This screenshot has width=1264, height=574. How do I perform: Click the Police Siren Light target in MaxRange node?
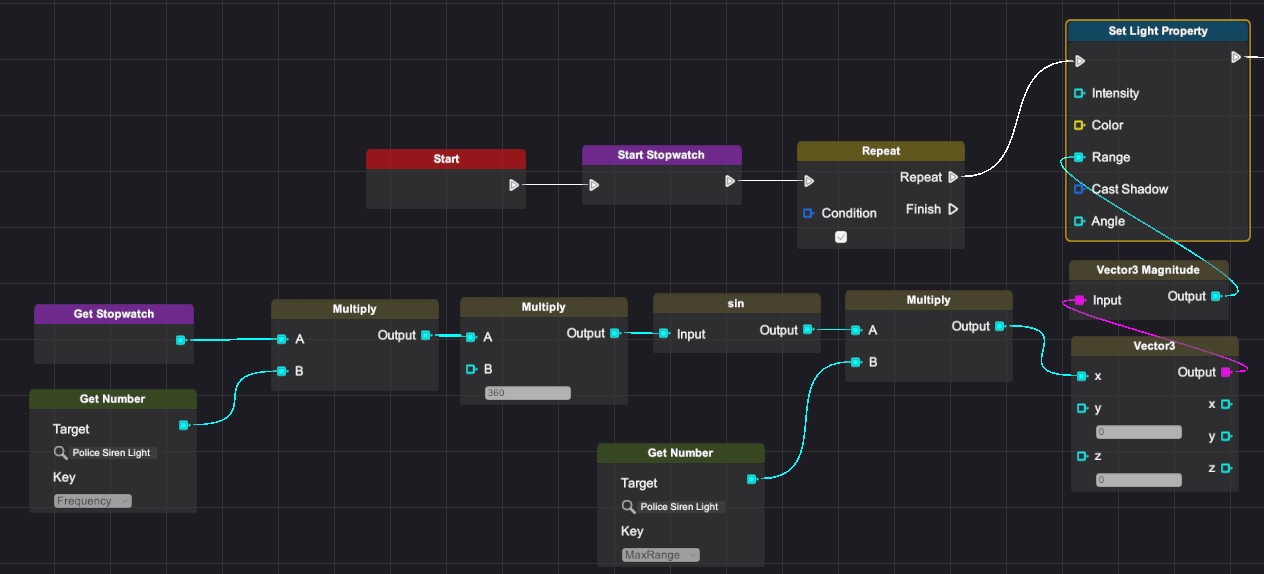click(679, 507)
